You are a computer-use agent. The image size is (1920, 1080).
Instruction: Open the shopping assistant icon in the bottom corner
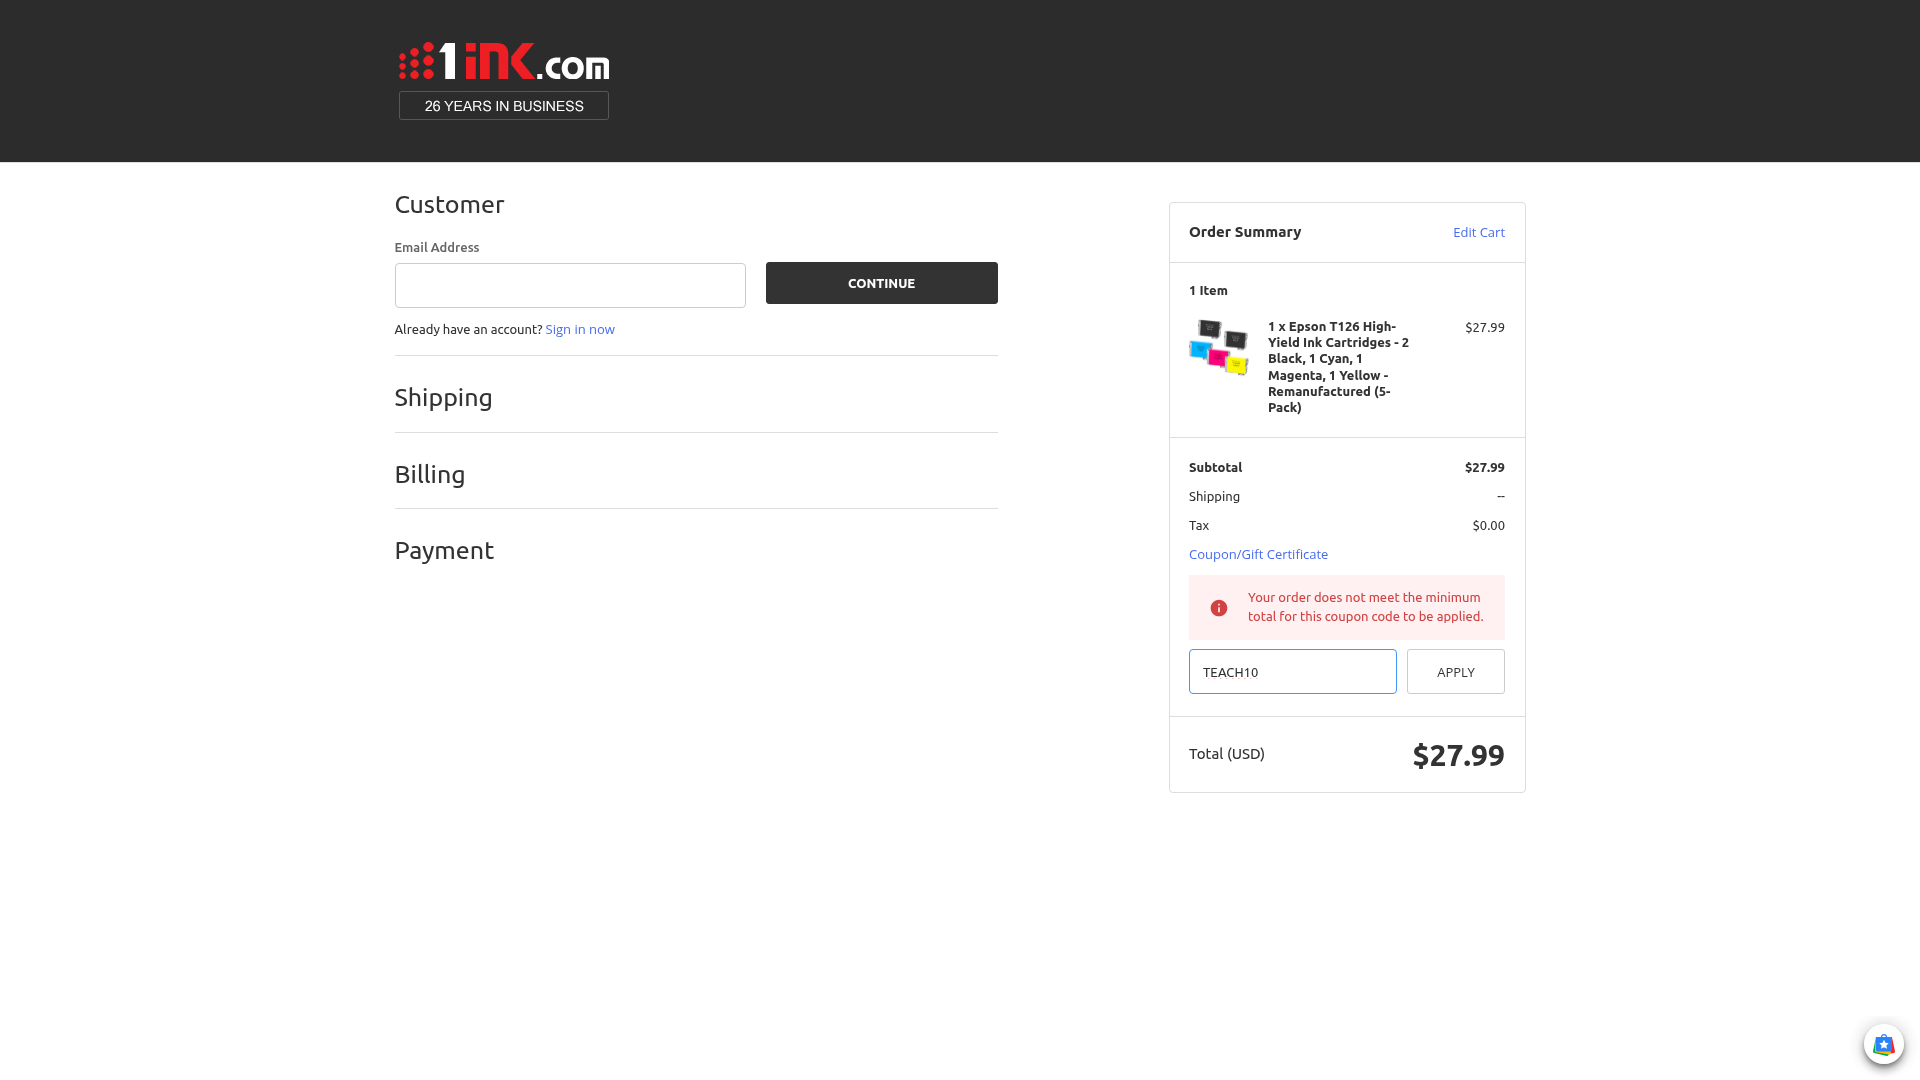[x=1883, y=1045]
